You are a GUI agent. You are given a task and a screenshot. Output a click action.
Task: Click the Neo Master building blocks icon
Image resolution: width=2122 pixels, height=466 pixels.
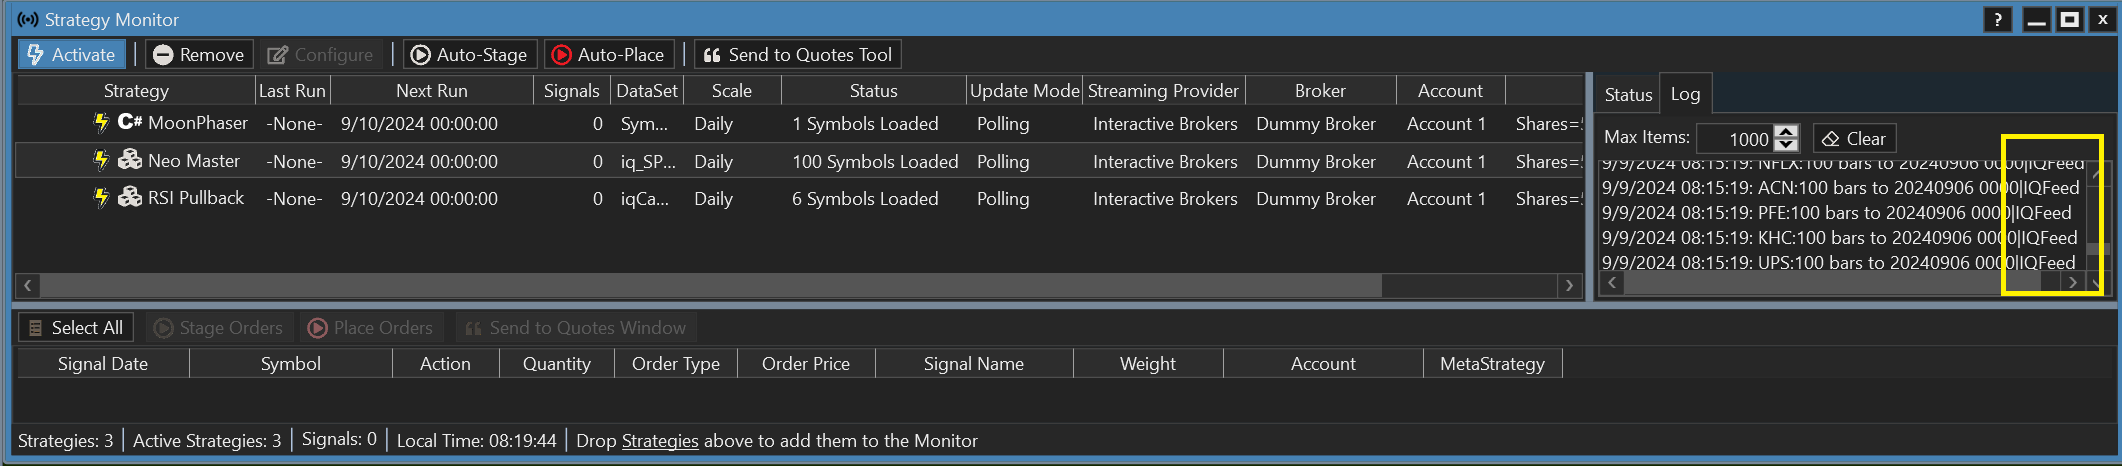(x=130, y=160)
